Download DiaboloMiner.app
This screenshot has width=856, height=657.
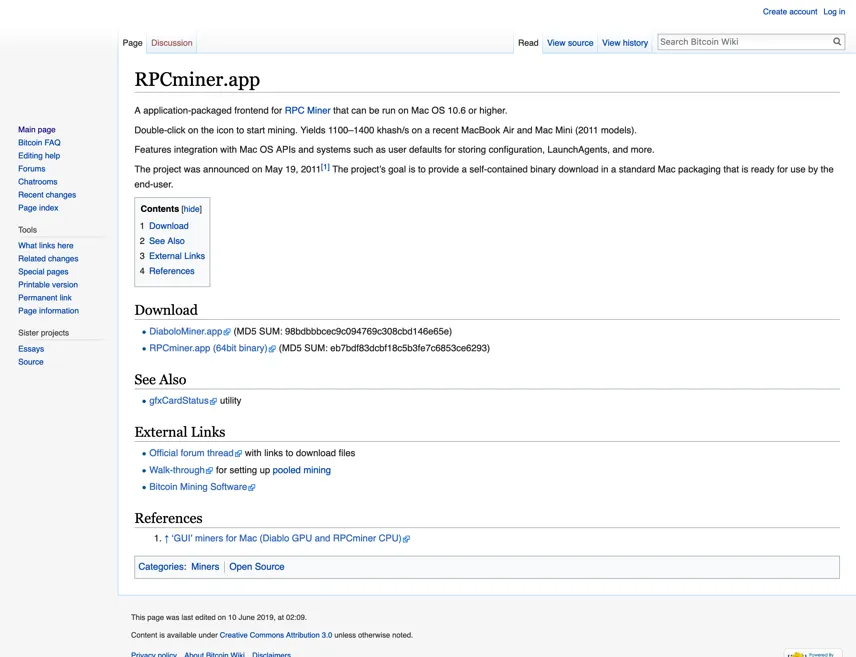189,332
